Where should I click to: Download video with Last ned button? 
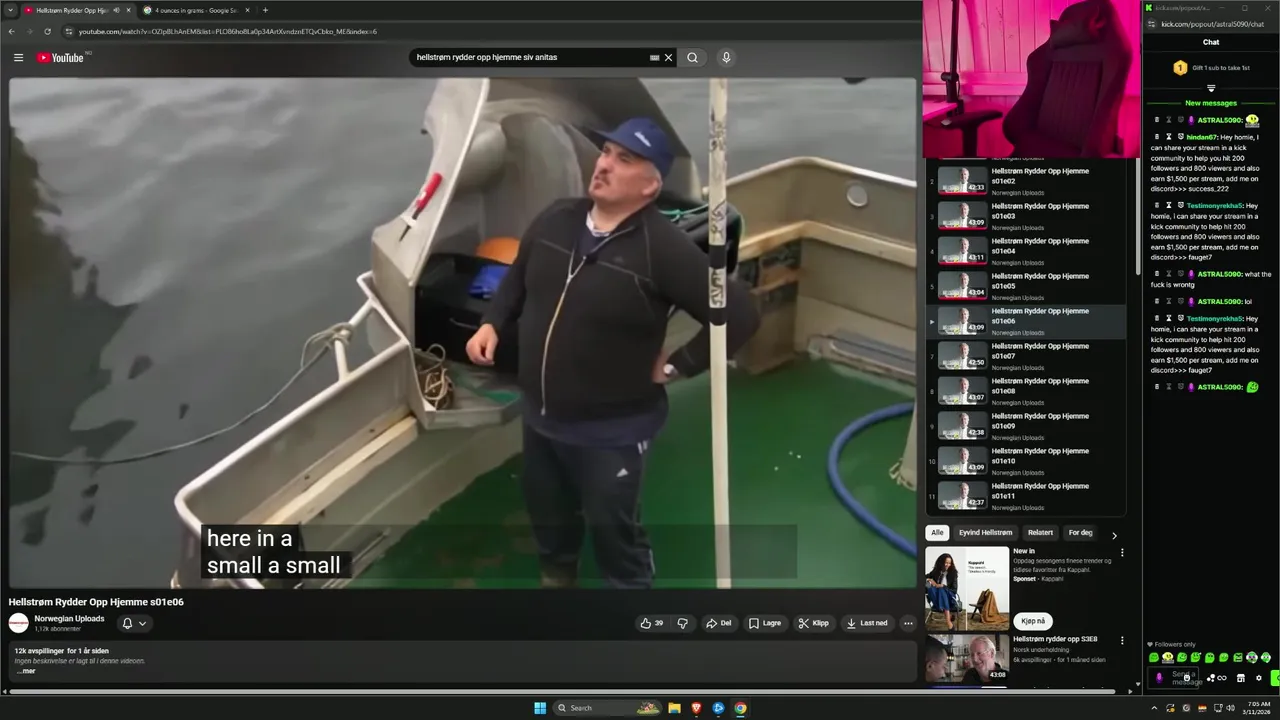pos(867,623)
